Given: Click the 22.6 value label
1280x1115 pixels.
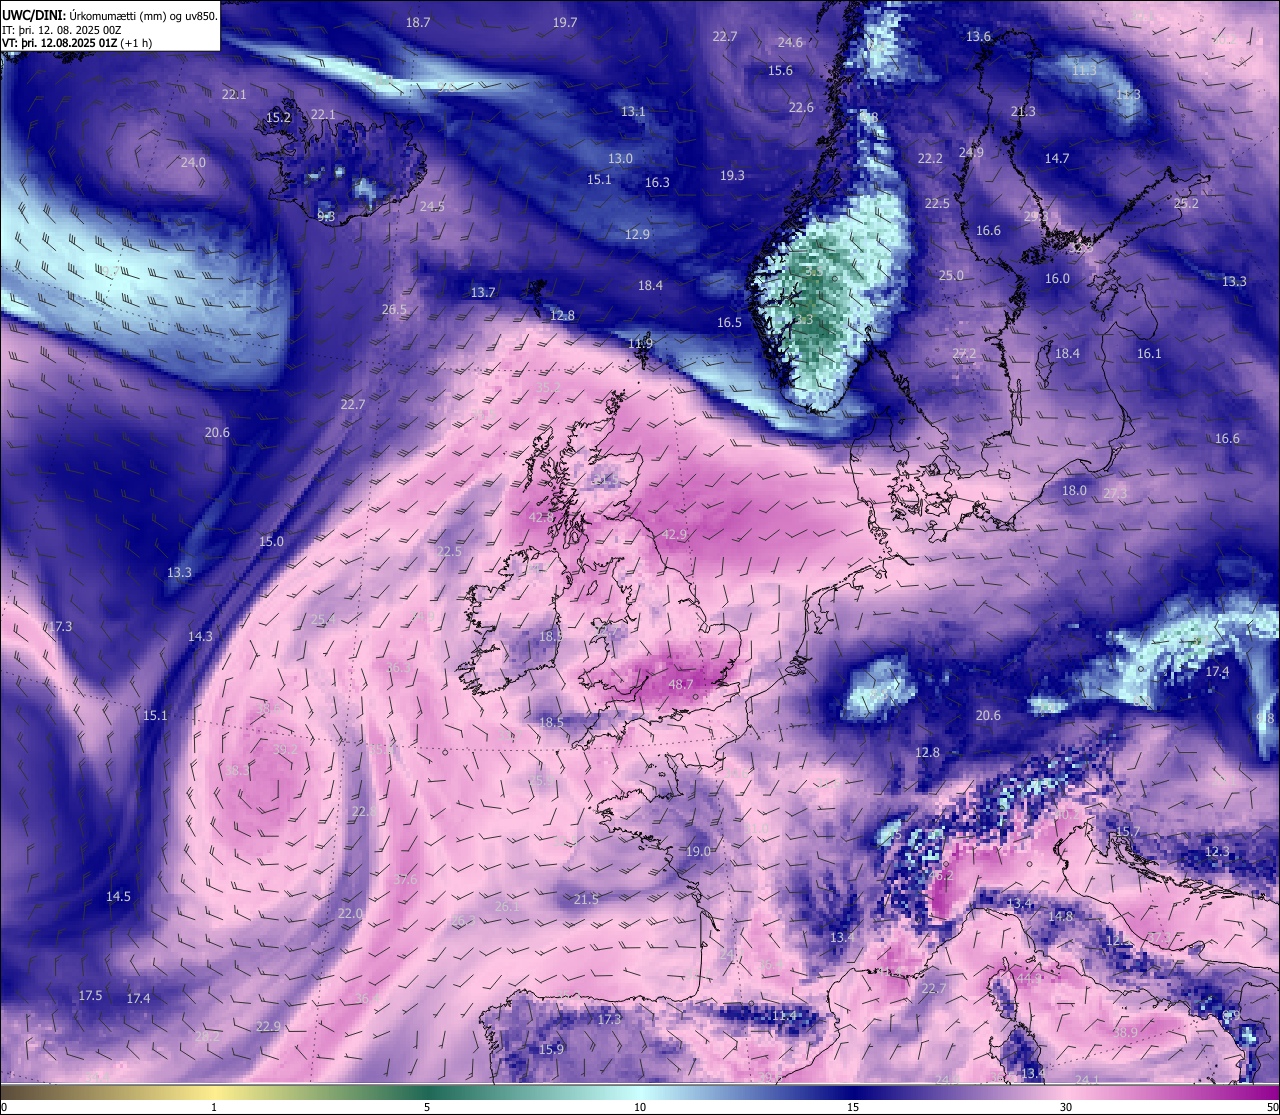Looking at the screenshot, I should [801, 107].
